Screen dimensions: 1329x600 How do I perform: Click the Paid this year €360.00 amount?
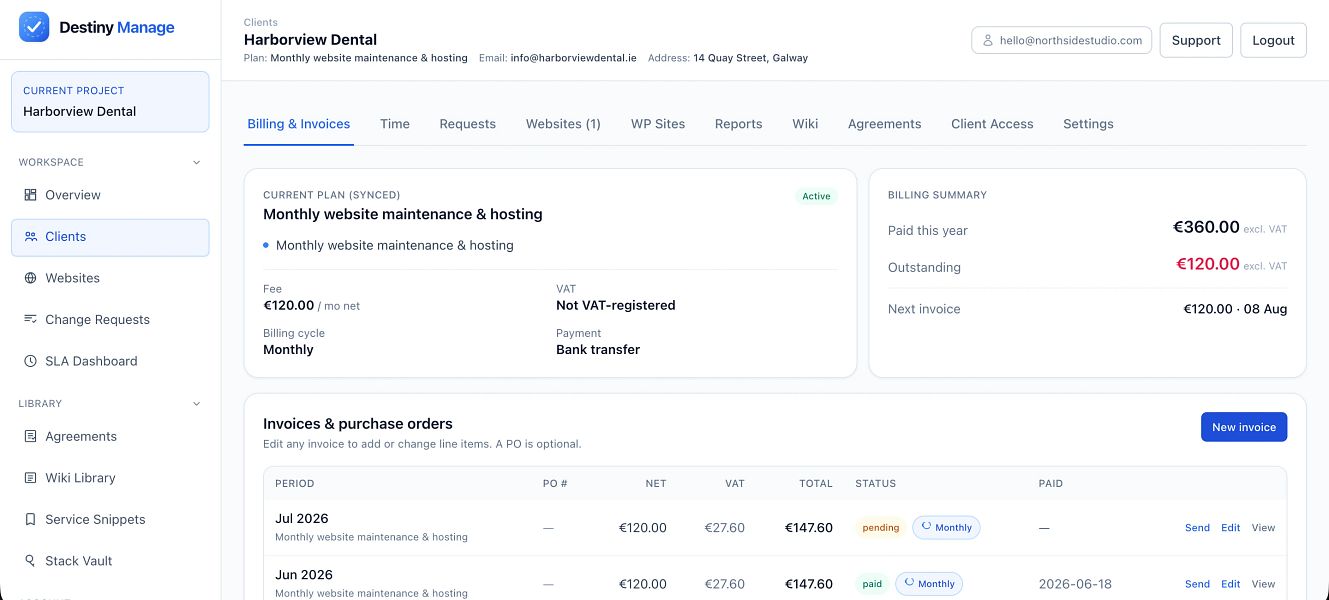[x=1206, y=227]
